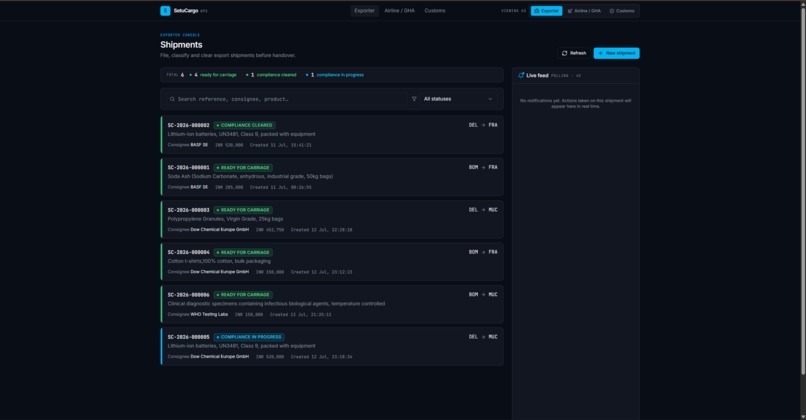
Task: Click the plus icon on New shipment
Action: (x=600, y=53)
